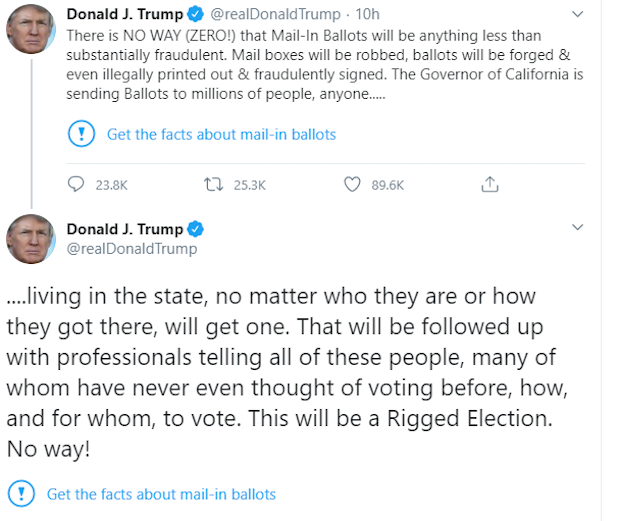
Task: Click verified badge in first tweet header
Action: pos(197,14)
